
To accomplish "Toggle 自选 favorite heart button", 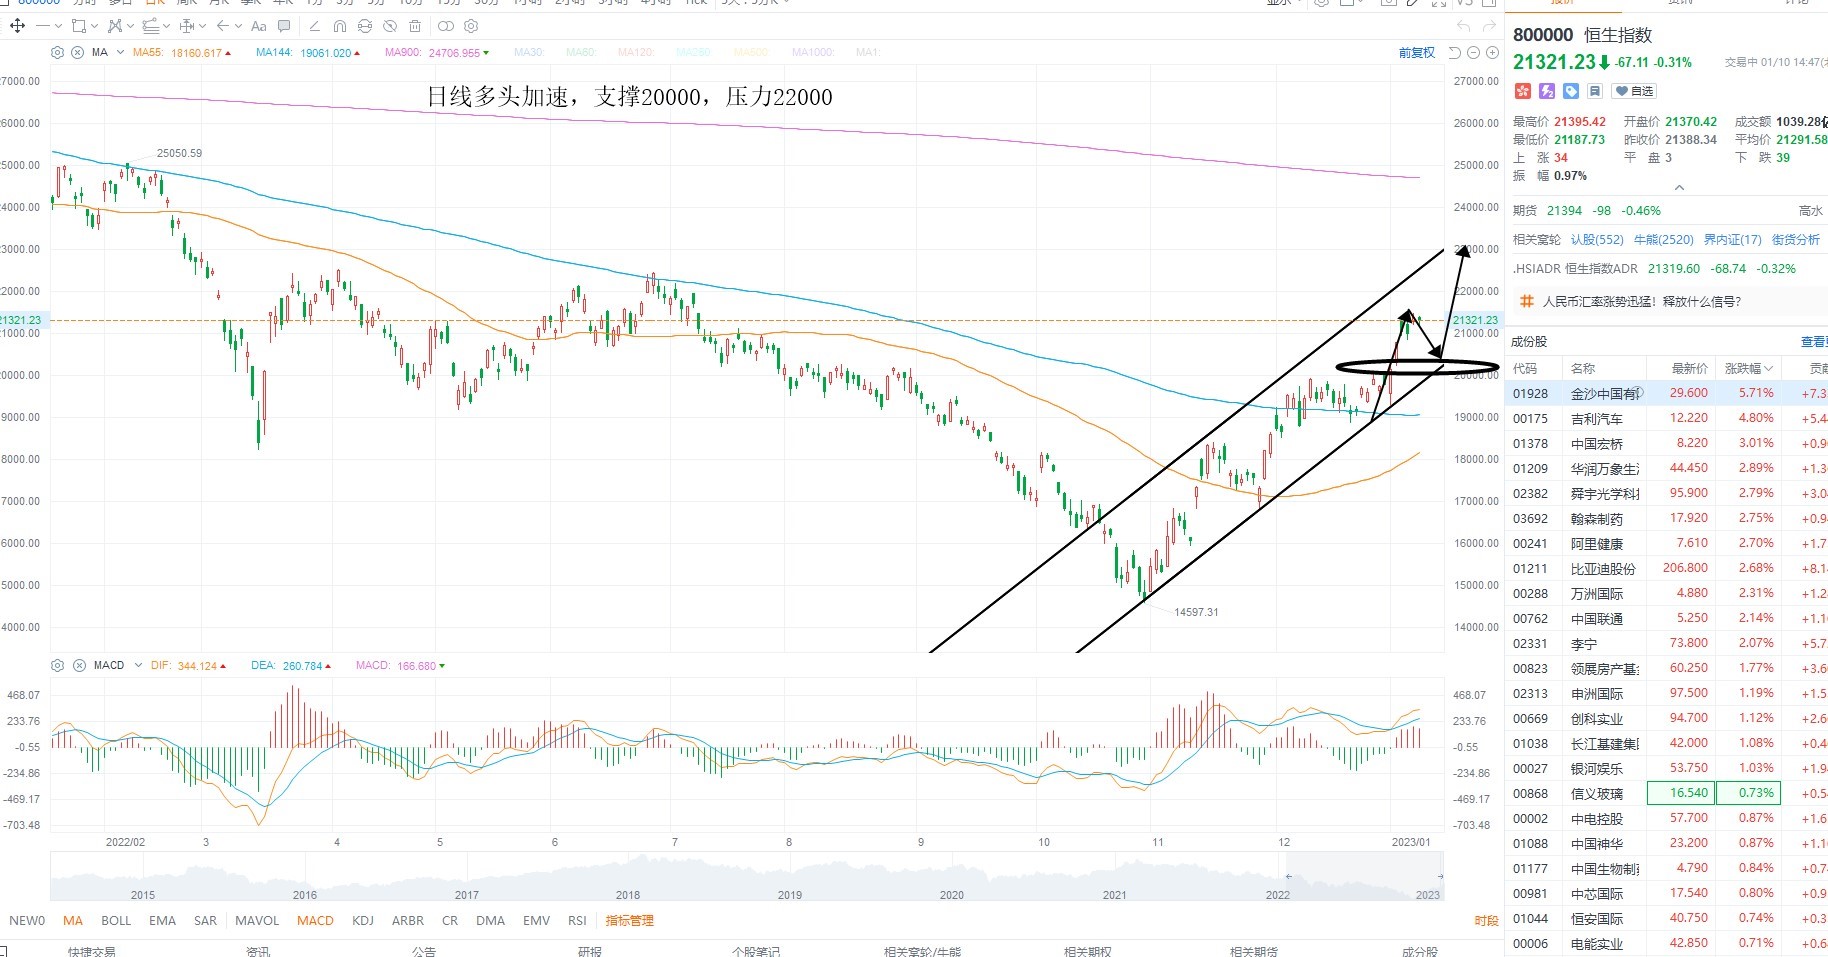I will coord(1635,91).
